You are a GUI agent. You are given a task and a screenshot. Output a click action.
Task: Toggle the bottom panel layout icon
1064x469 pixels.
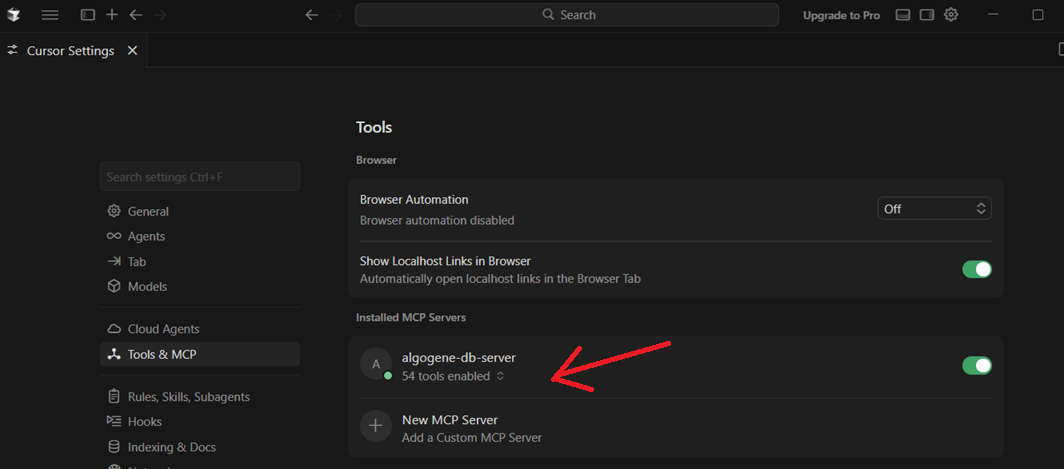(x=903, y=15)
